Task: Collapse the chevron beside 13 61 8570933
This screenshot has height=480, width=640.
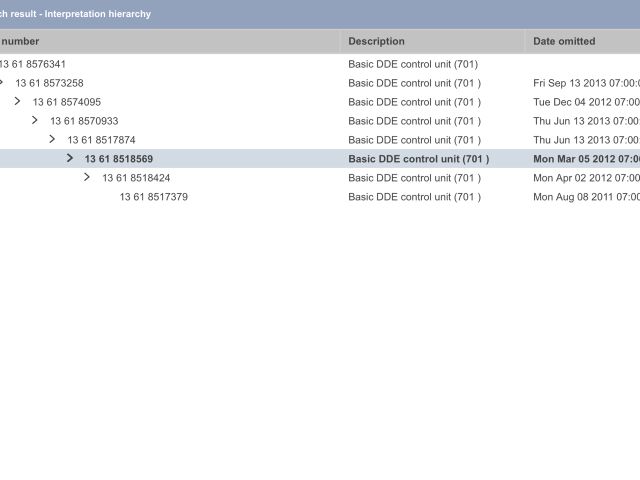Action: click(35, 121)
